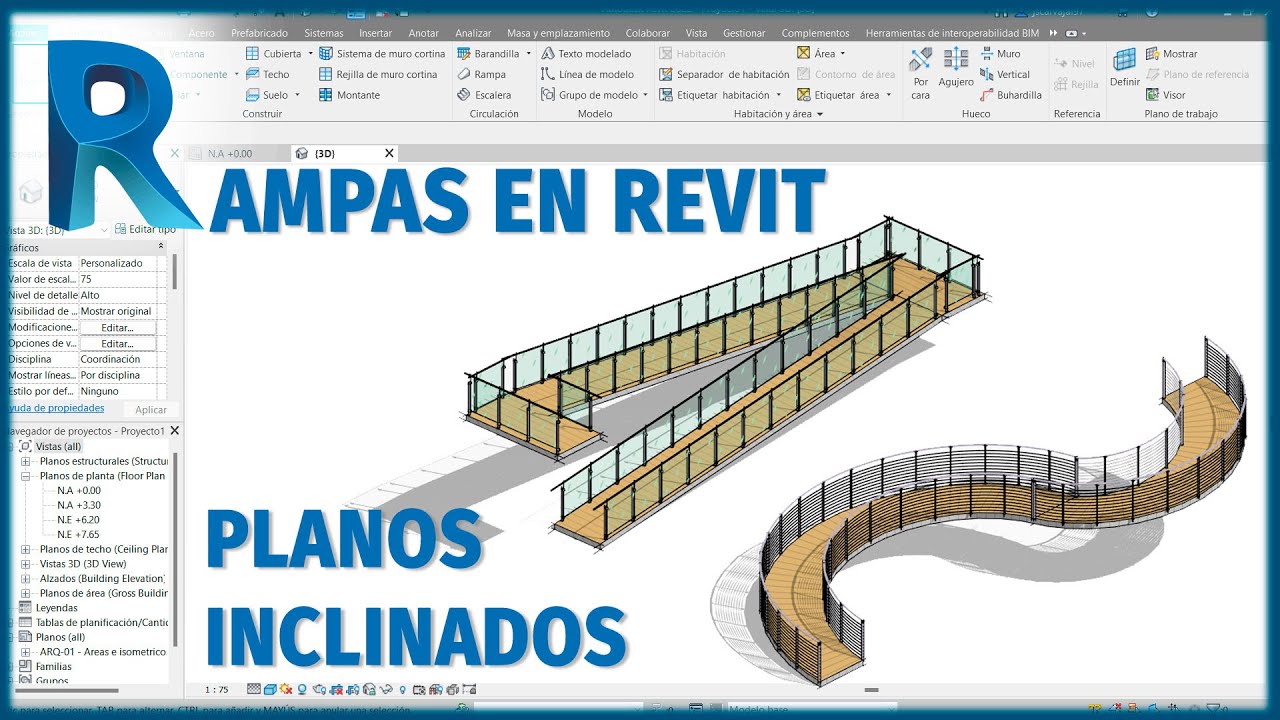This screenshot has height=720, width=1280.
Task: Select the Montante mullion tool
Action: tap(349, 95)
